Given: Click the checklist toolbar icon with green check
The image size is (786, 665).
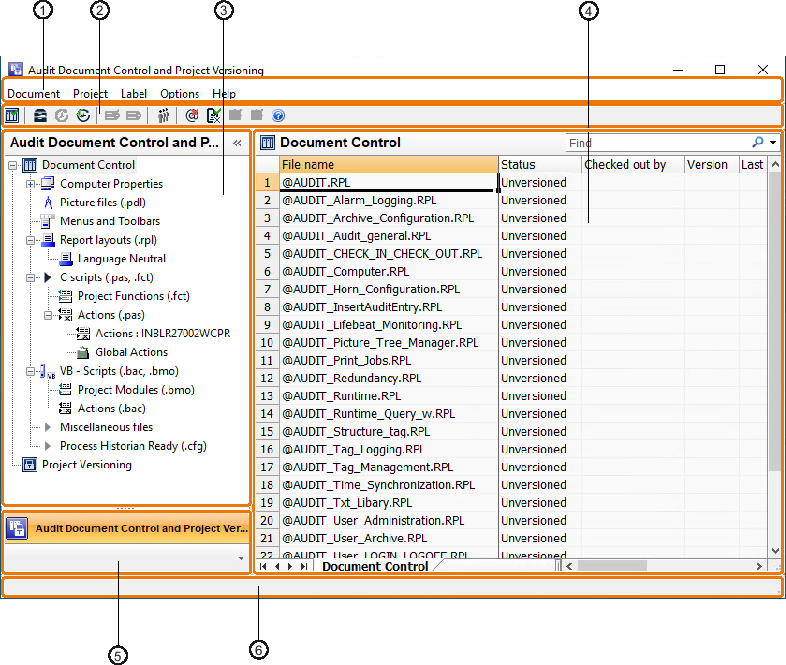Looking at the screenshot, I should (x=213, y=116).
